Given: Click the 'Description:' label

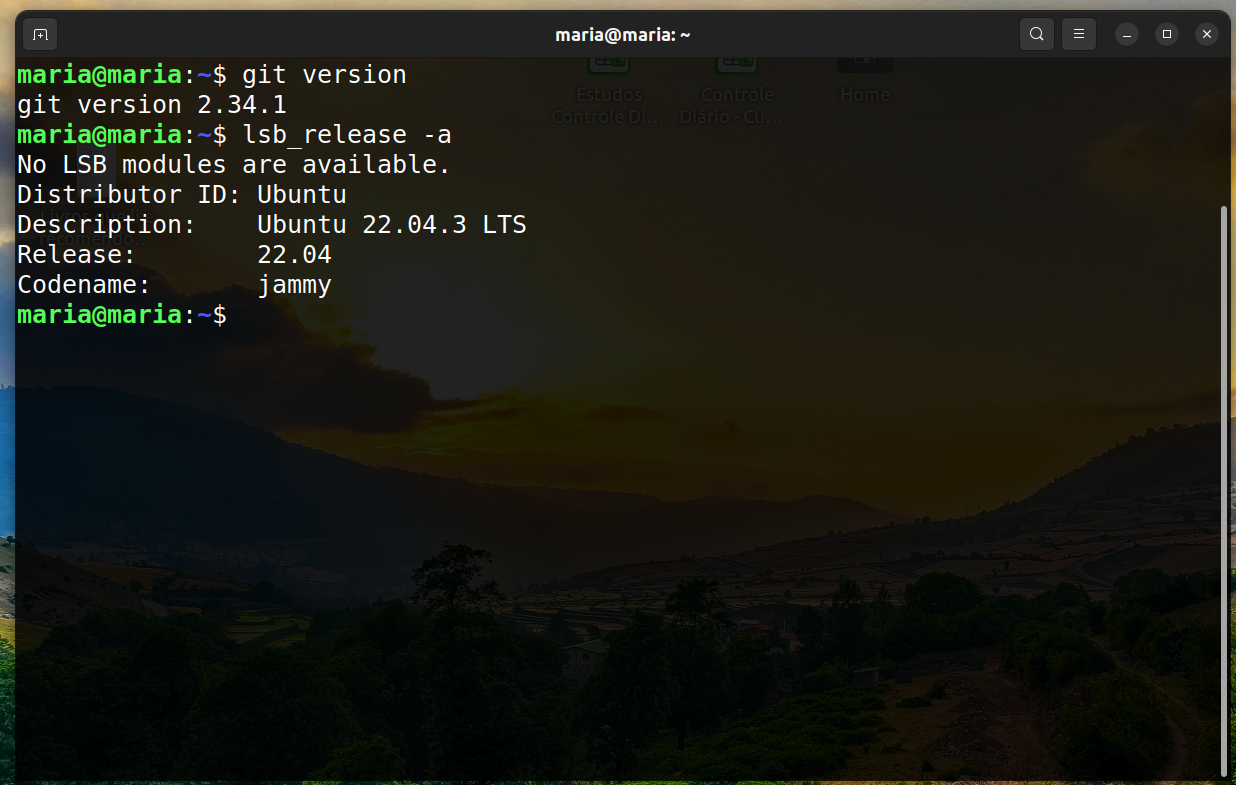Looking at the screenshot, I should (106, 225).
